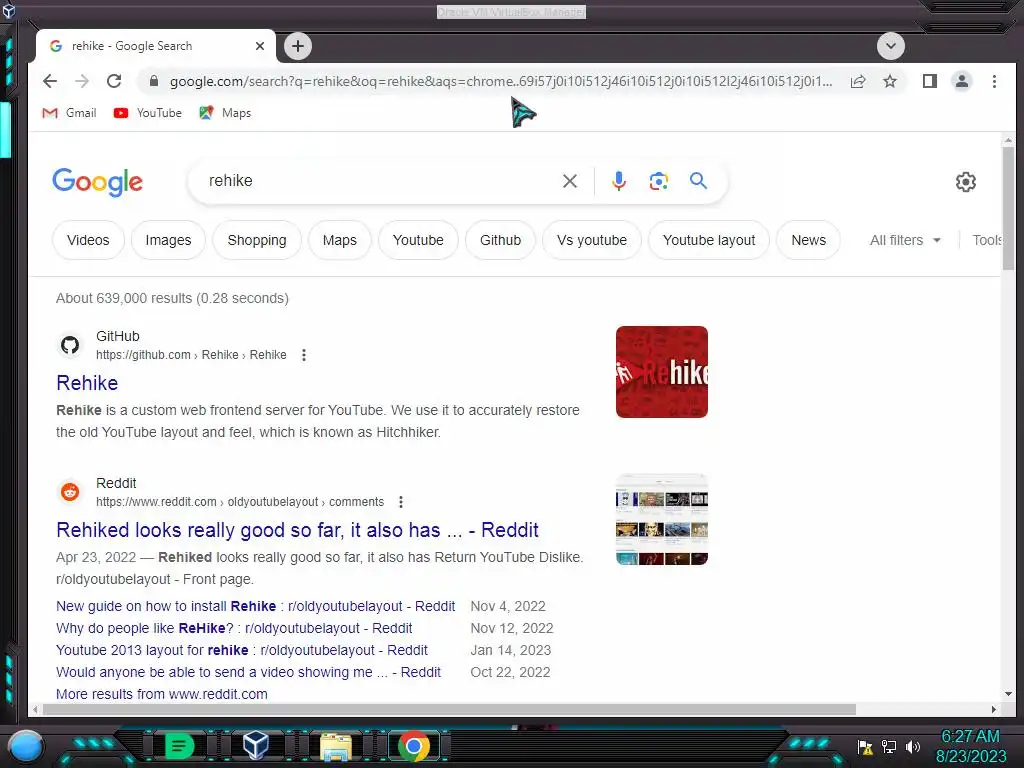Bookmark this page with the star icon
The image size is (1024, 768).
(x=889, y=81)
